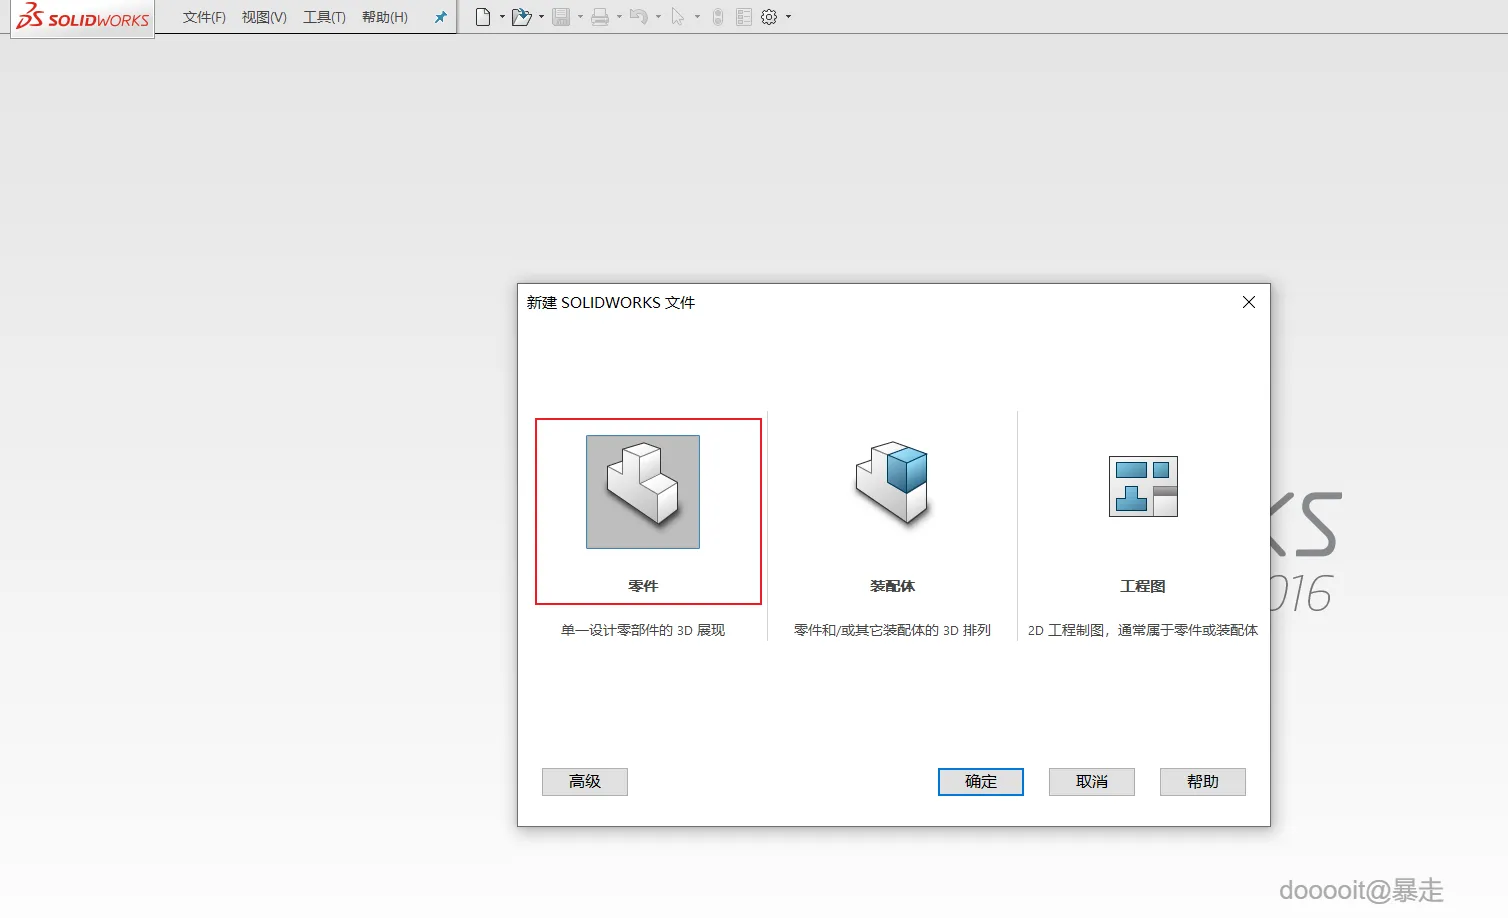This screenshot has width=1508, height=918.
Task: Open the 视图(V) menu
Action: click(264, 17)
